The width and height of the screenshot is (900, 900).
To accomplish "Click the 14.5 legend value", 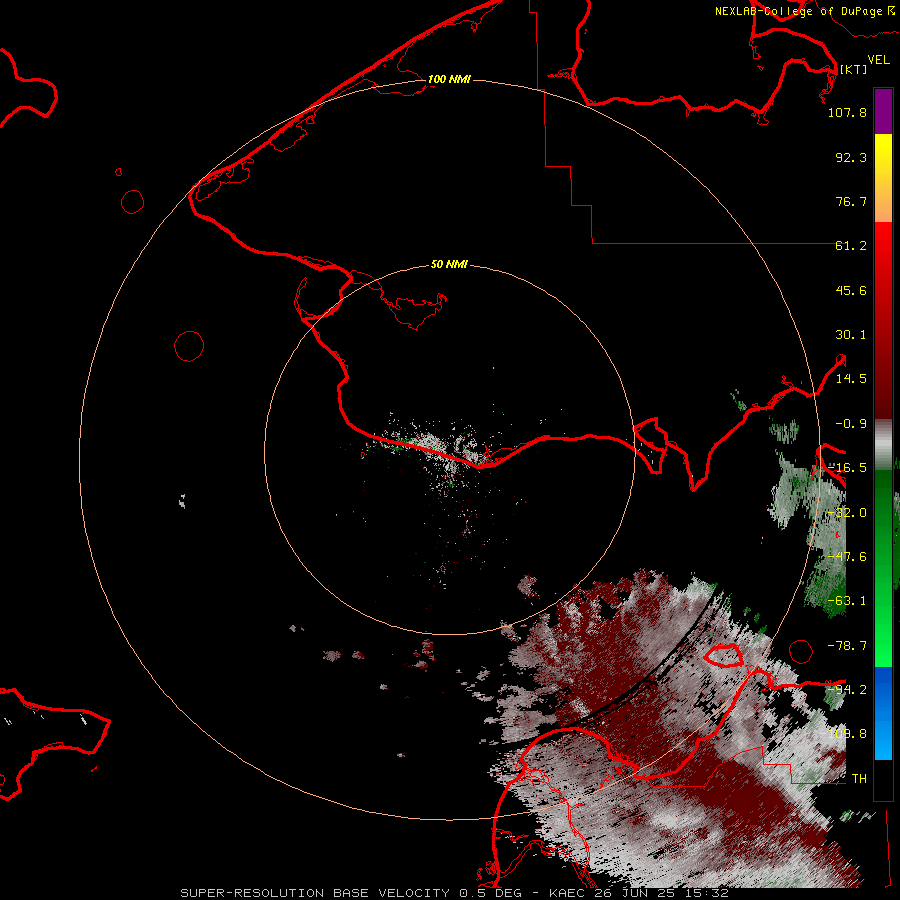I will [x=851, y=379].
